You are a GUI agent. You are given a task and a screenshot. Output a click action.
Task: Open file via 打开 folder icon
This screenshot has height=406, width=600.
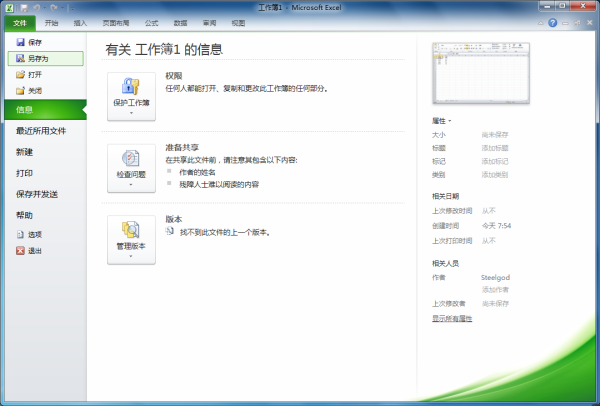click(21, 75)
